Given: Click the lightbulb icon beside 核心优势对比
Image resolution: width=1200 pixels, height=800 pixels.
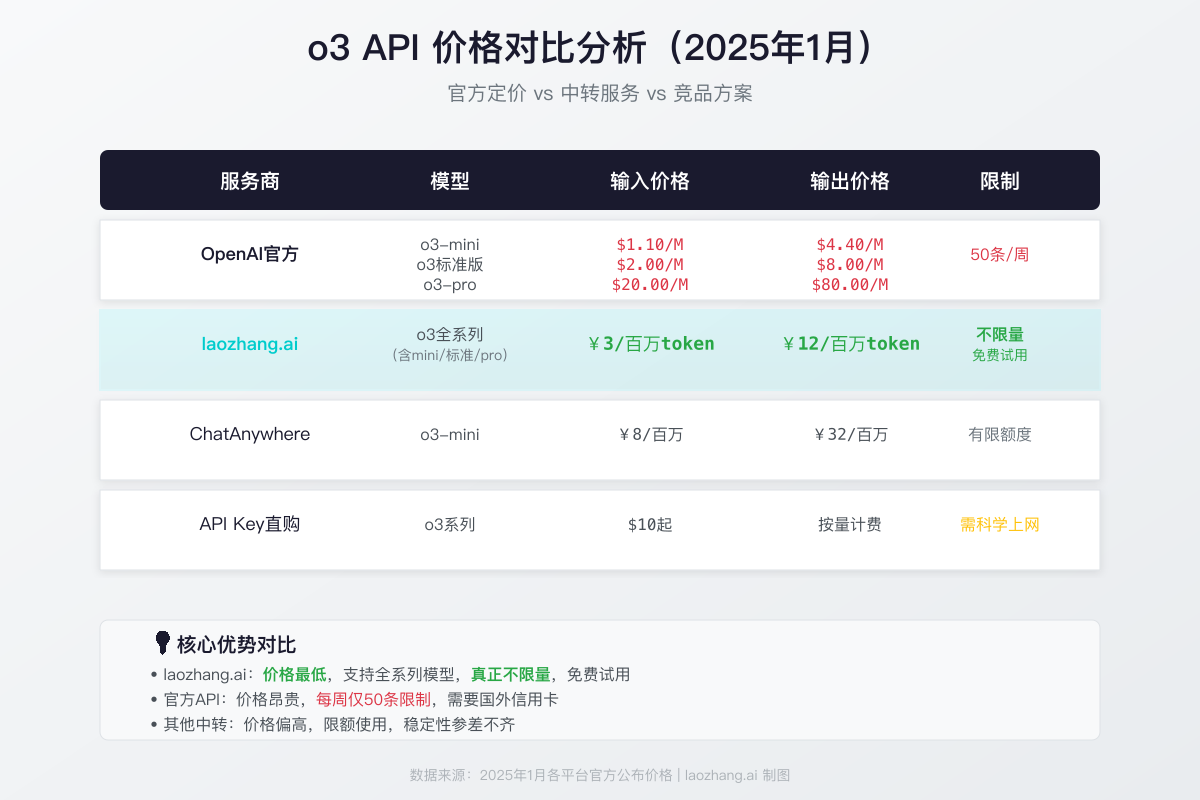Looking at the screenshot, I should 162,643.
